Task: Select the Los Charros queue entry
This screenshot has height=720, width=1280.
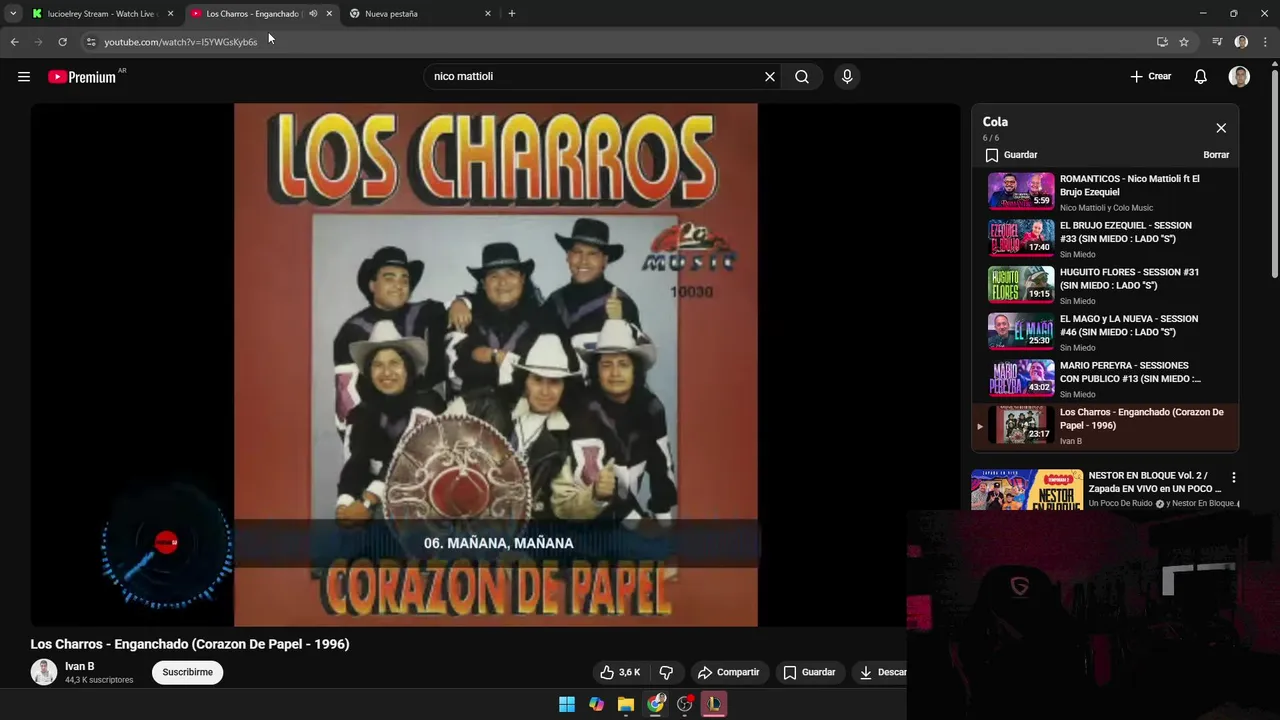Action: (1105, 426)
